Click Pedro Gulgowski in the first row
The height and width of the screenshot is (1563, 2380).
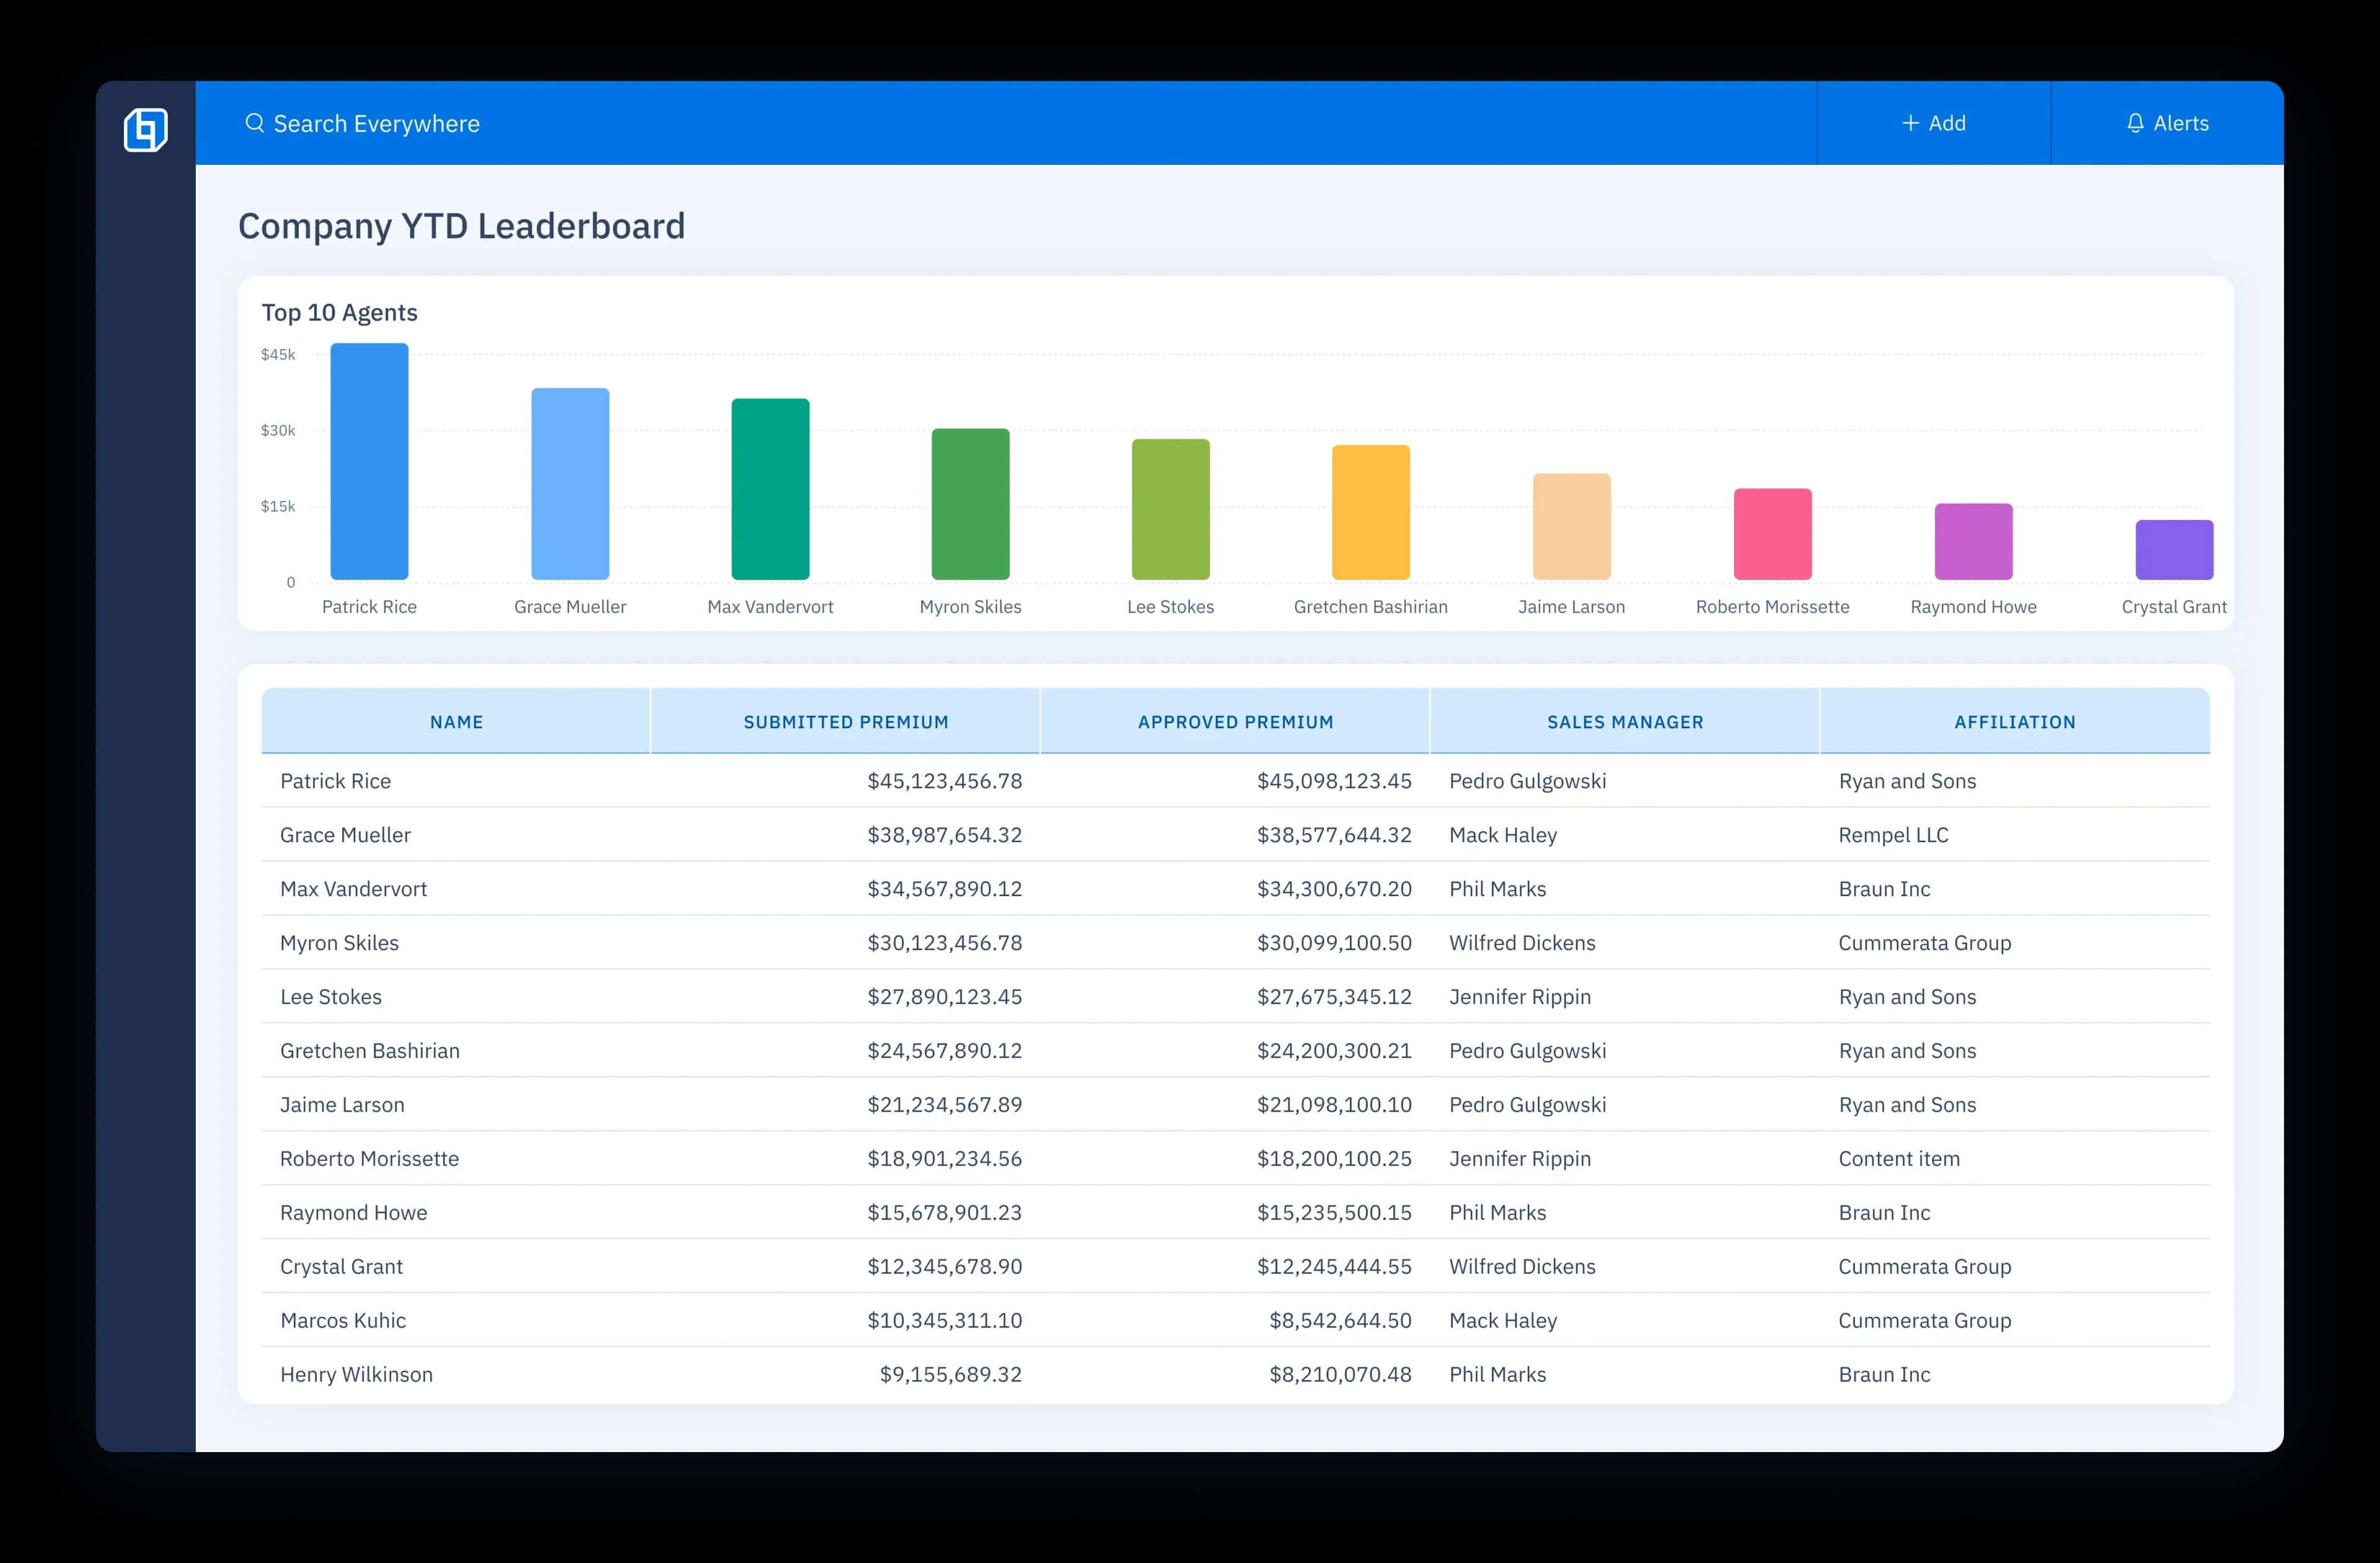pyautogui.click(x=1527, y=781)
